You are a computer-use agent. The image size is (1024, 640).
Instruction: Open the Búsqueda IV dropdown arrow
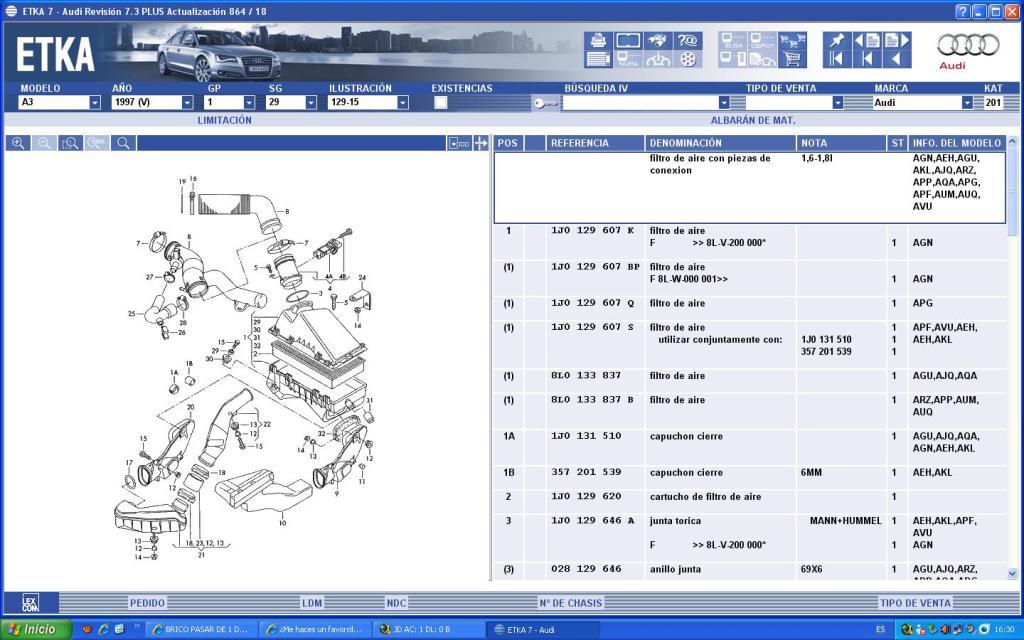(724, 103)
